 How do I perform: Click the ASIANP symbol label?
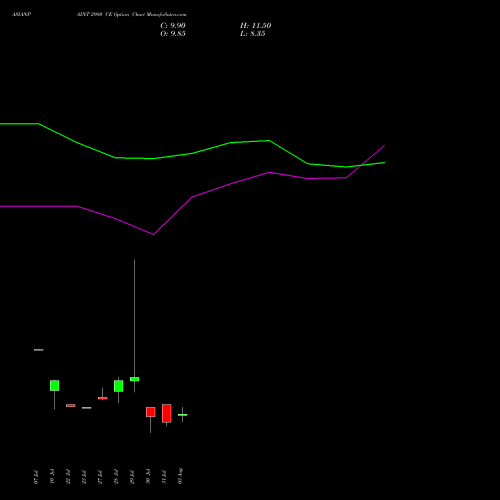21,15
